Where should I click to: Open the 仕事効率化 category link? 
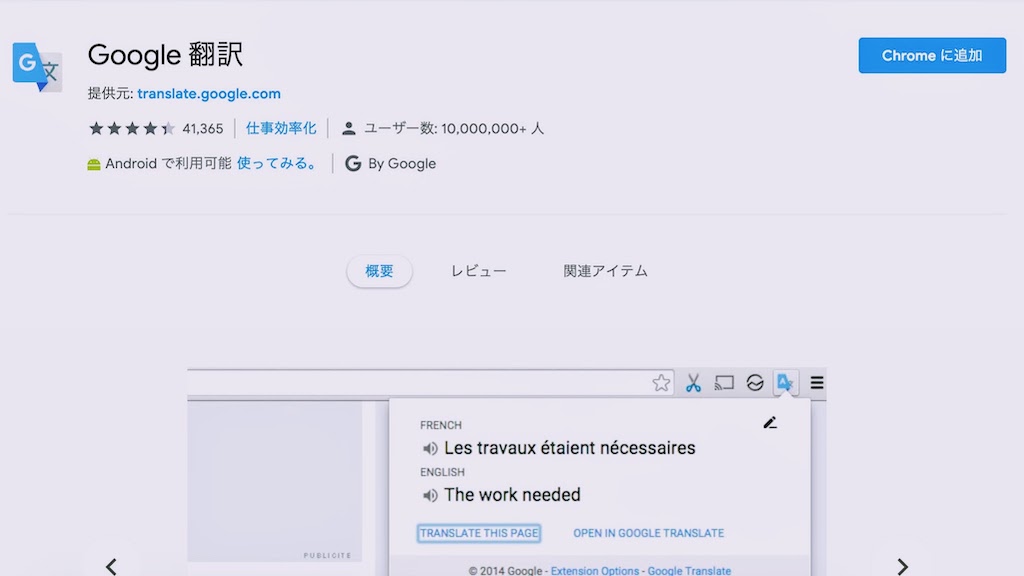pos(281,128)
